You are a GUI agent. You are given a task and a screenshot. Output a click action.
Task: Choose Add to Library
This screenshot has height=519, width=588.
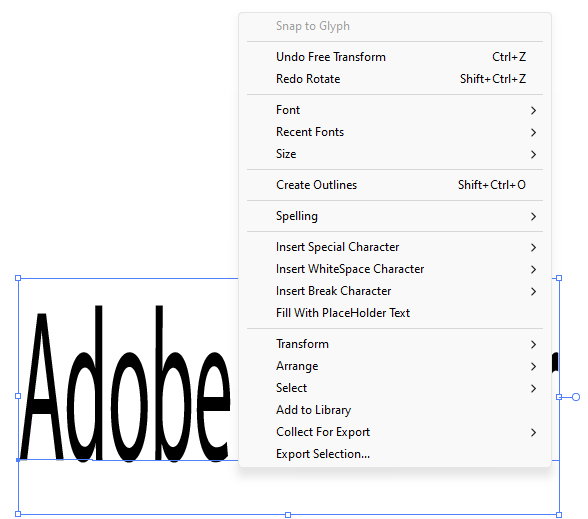point(395,410)
